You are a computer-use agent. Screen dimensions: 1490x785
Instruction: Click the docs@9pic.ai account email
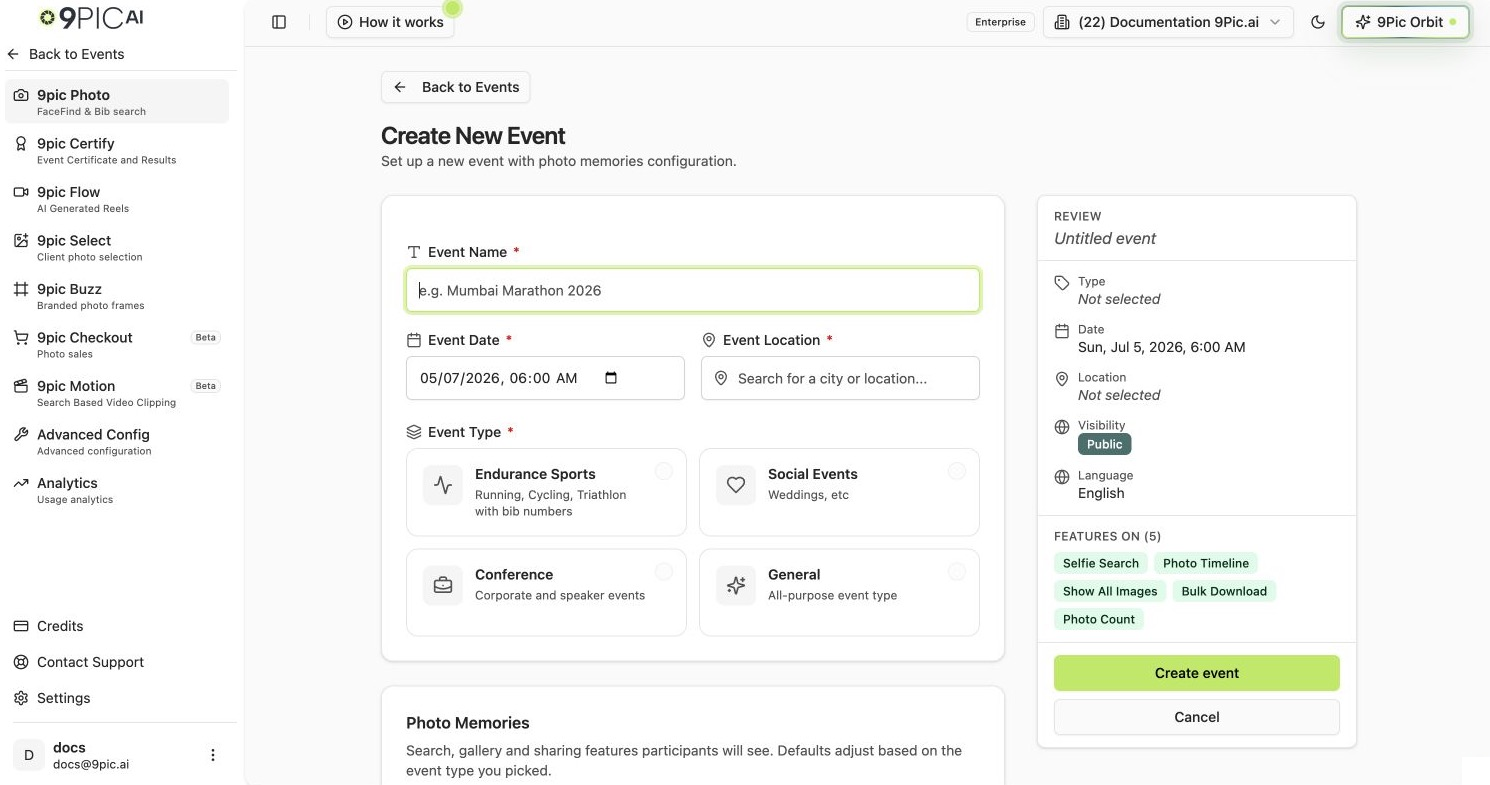[x=91, y=764]
